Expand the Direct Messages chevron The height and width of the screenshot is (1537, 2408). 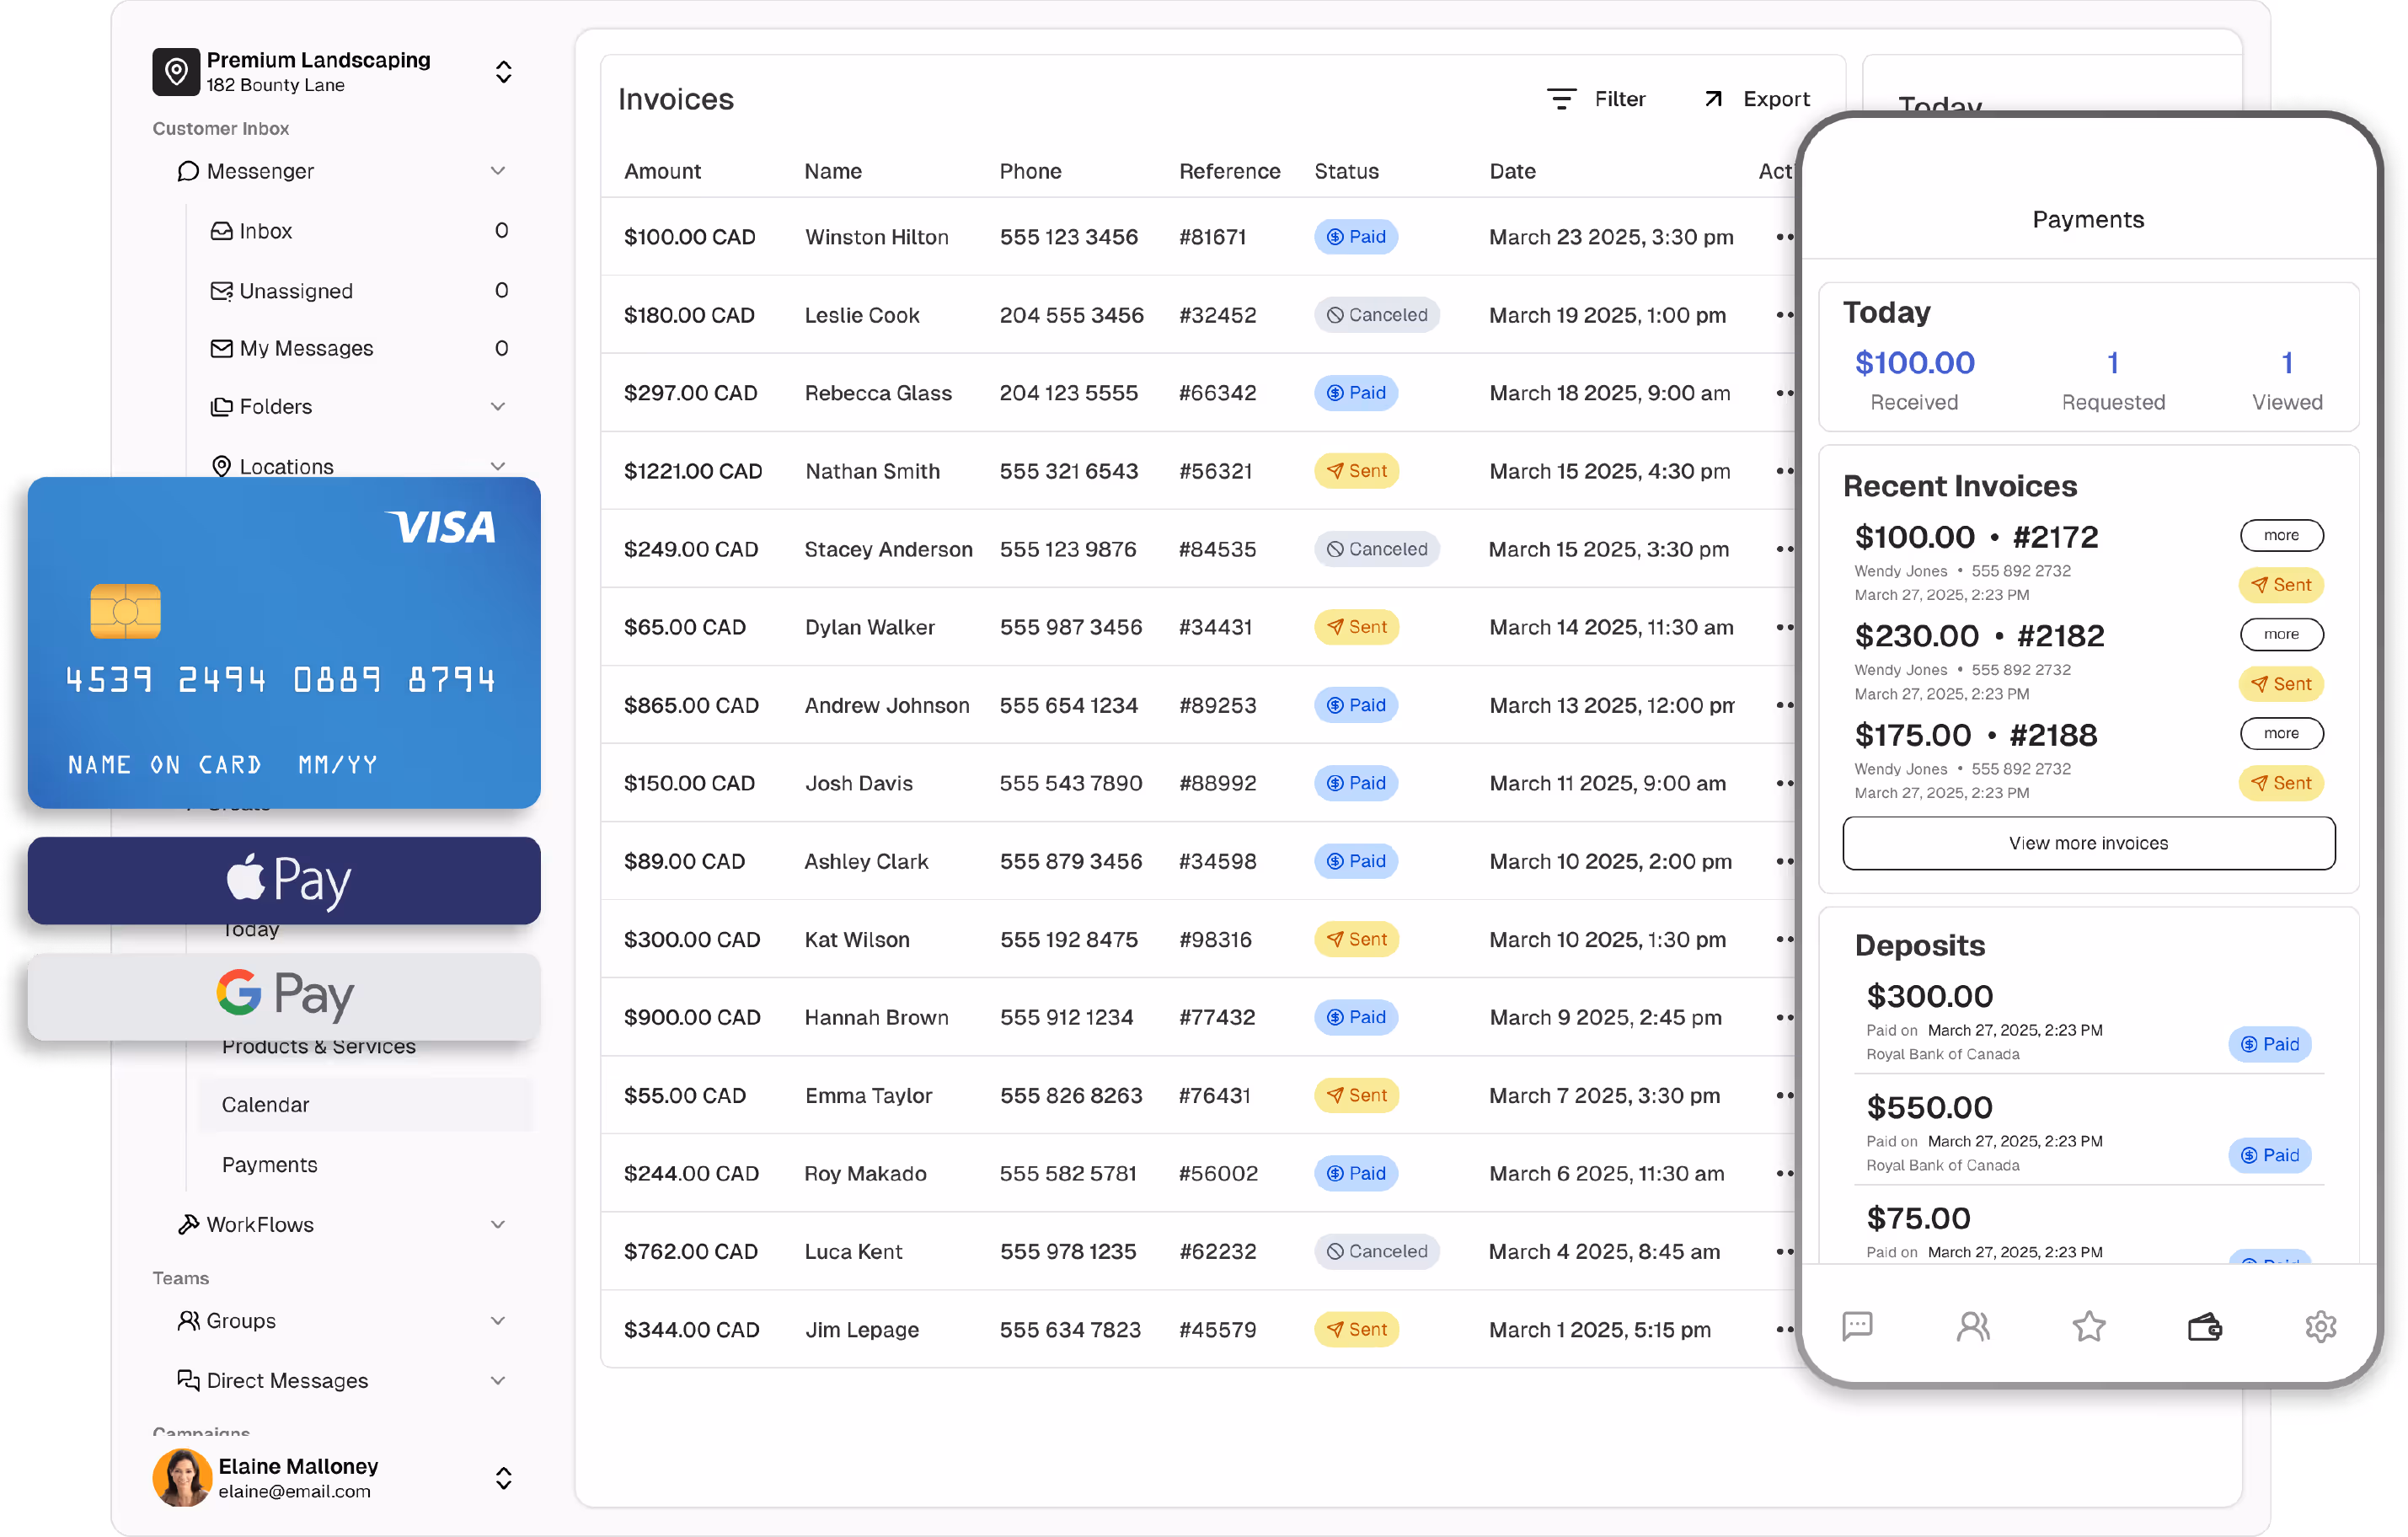coord(498,1381)
